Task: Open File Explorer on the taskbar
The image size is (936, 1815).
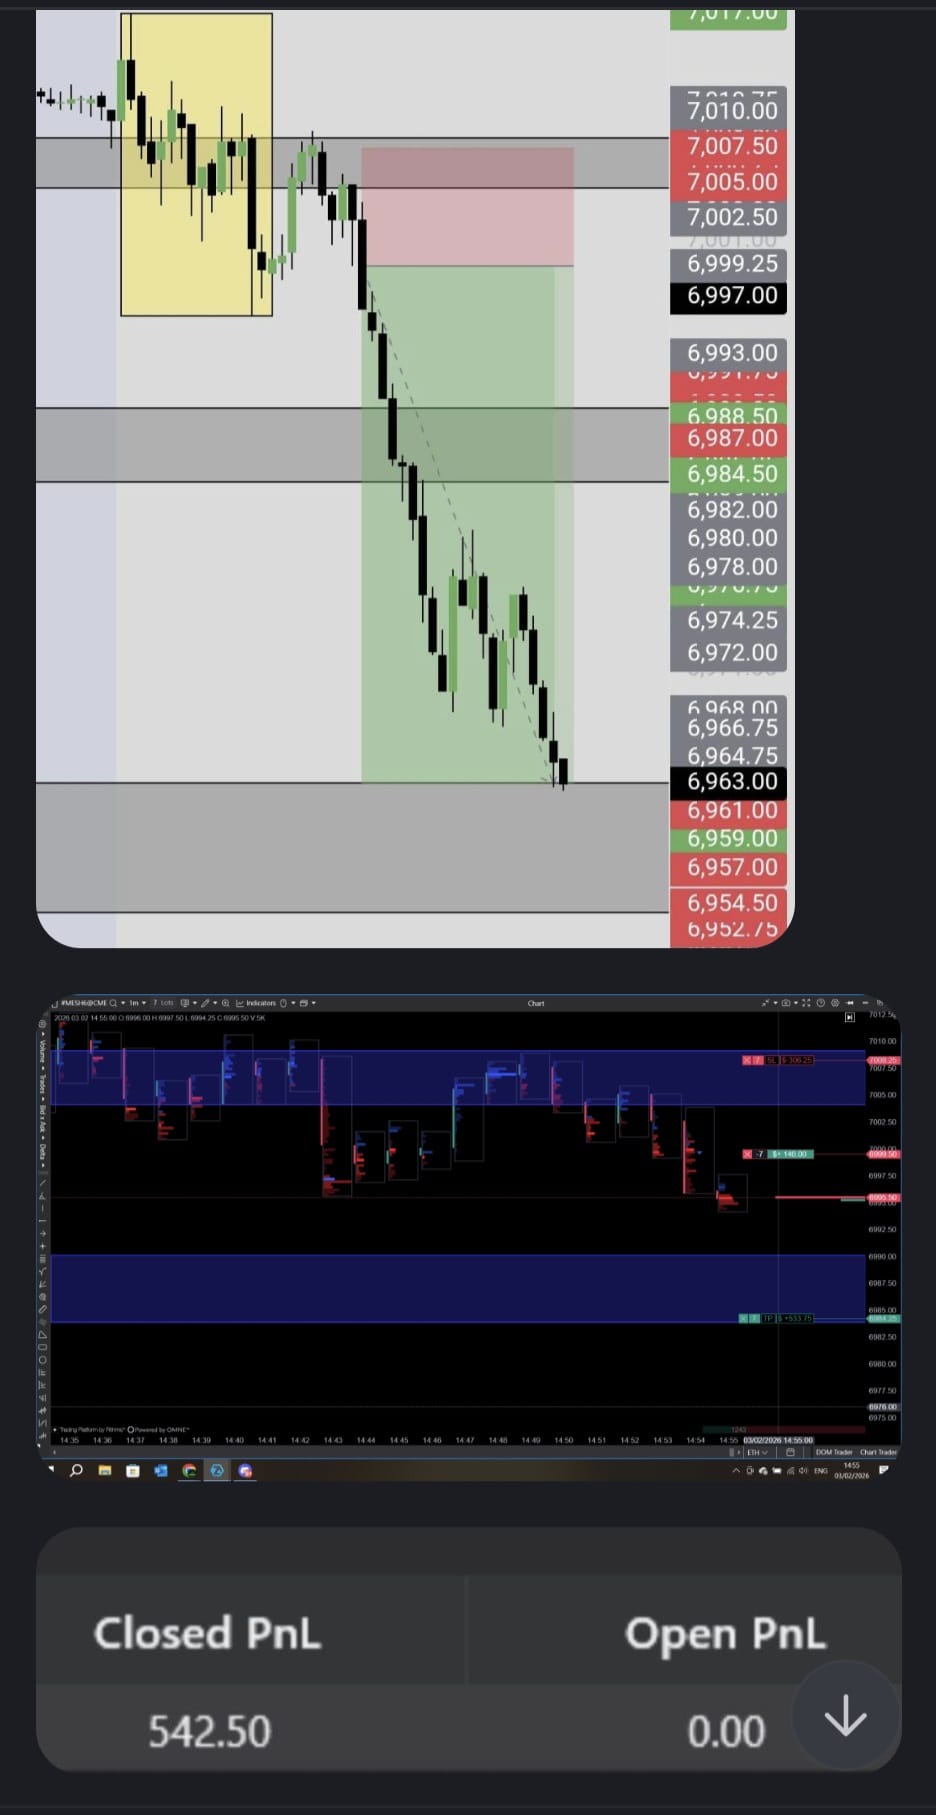Action: [104, 1470]
